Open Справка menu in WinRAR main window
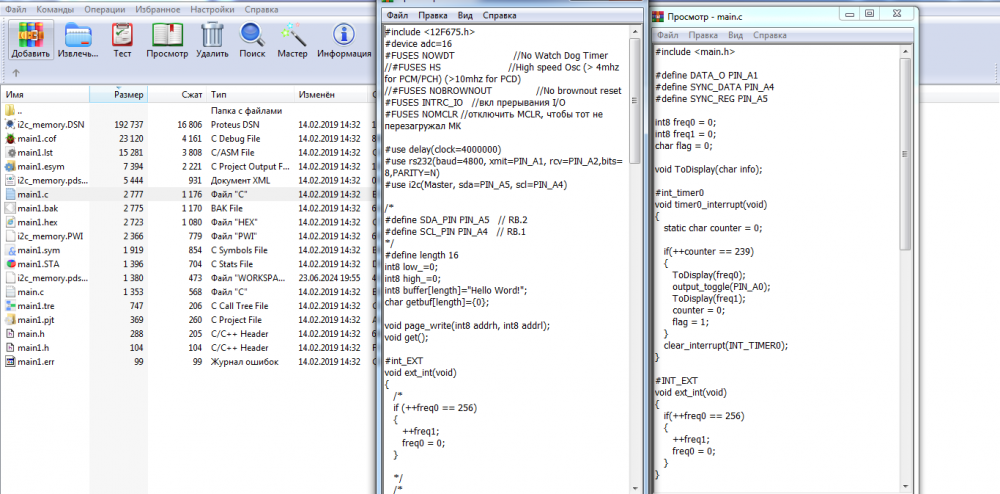The height and width of the screenshot is (494, 1000). point(261,10)
